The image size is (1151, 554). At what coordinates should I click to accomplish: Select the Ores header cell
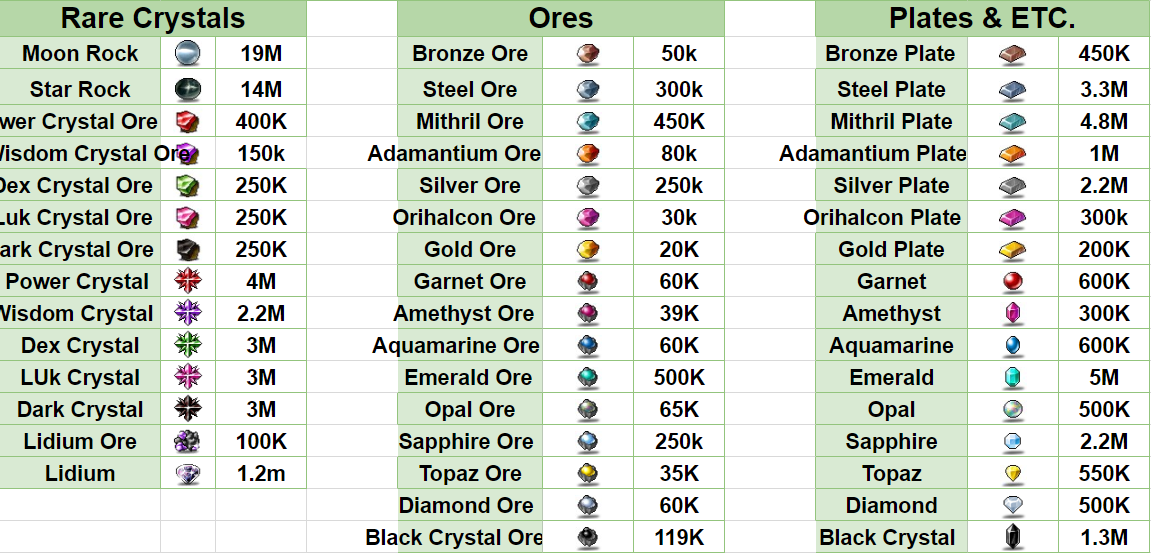[x=561, y=18]
